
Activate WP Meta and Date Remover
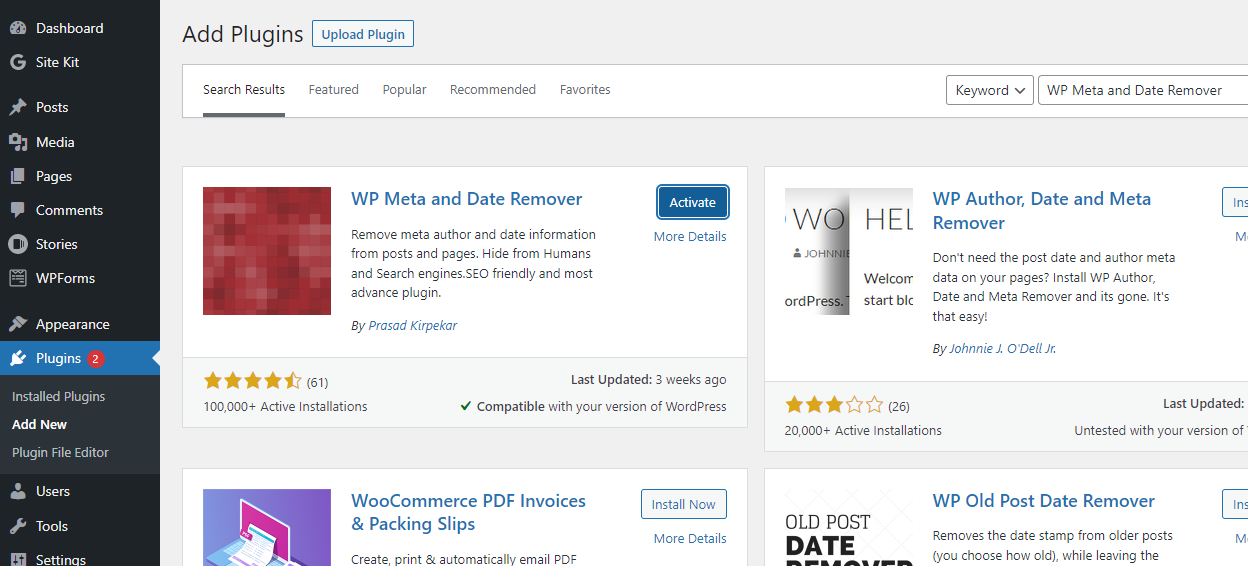[693, 202]
